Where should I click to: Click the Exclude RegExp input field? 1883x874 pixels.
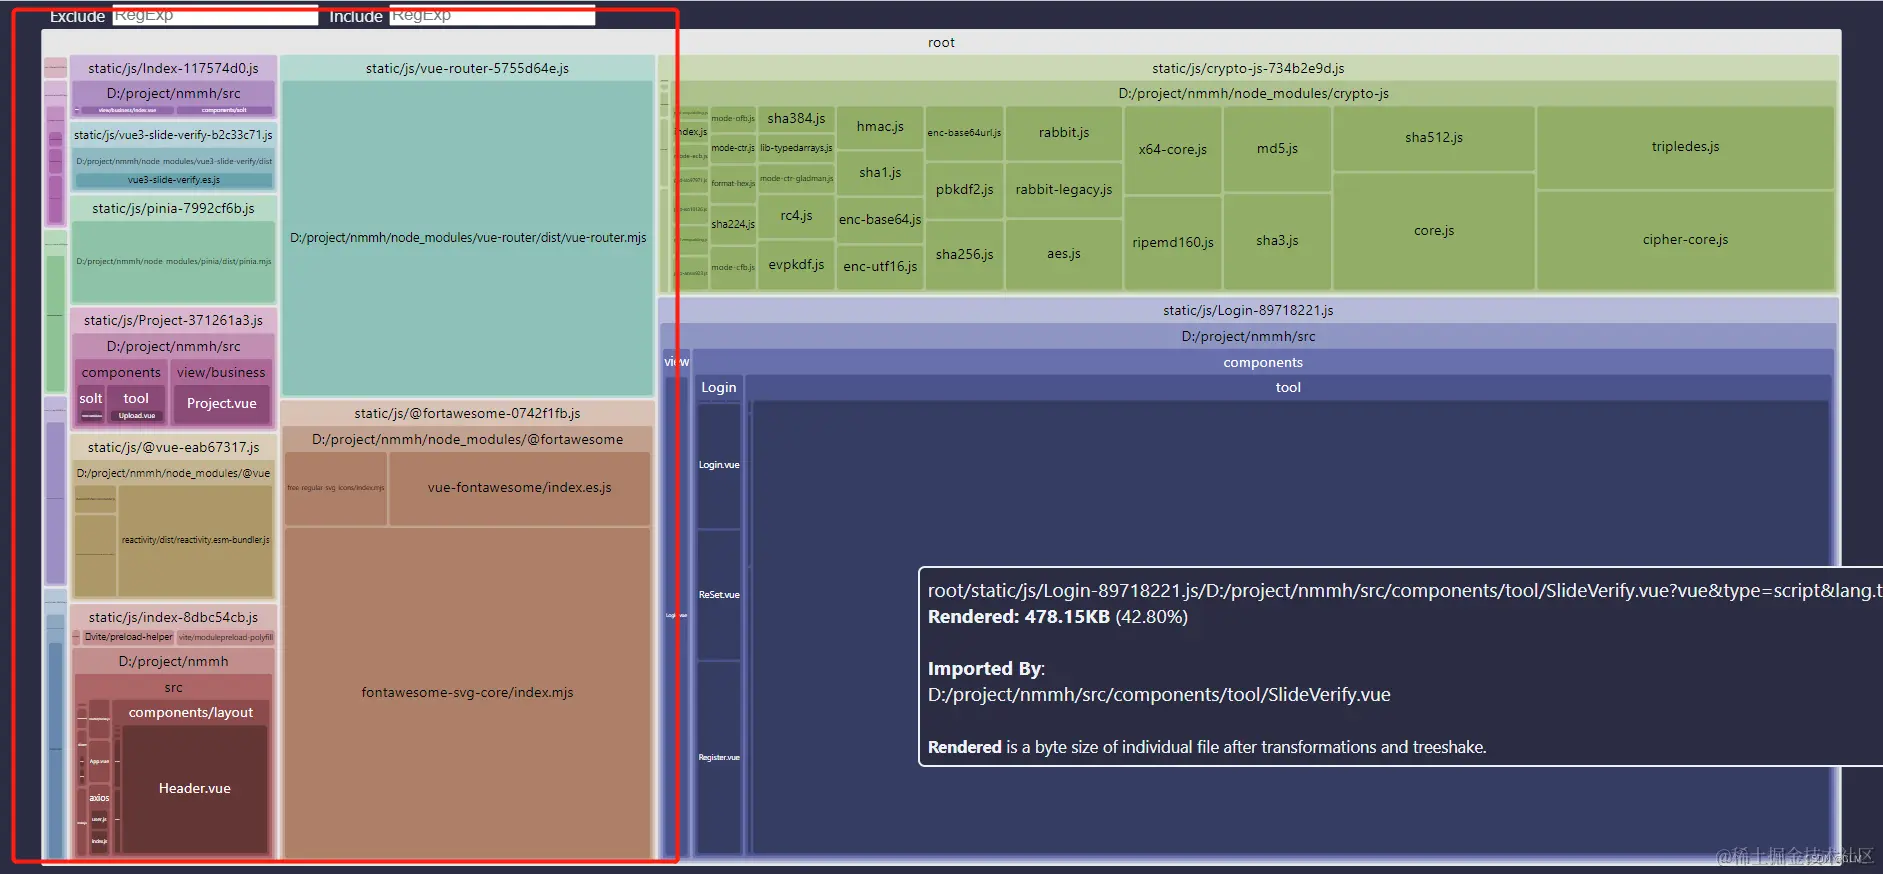pos(215,16)
